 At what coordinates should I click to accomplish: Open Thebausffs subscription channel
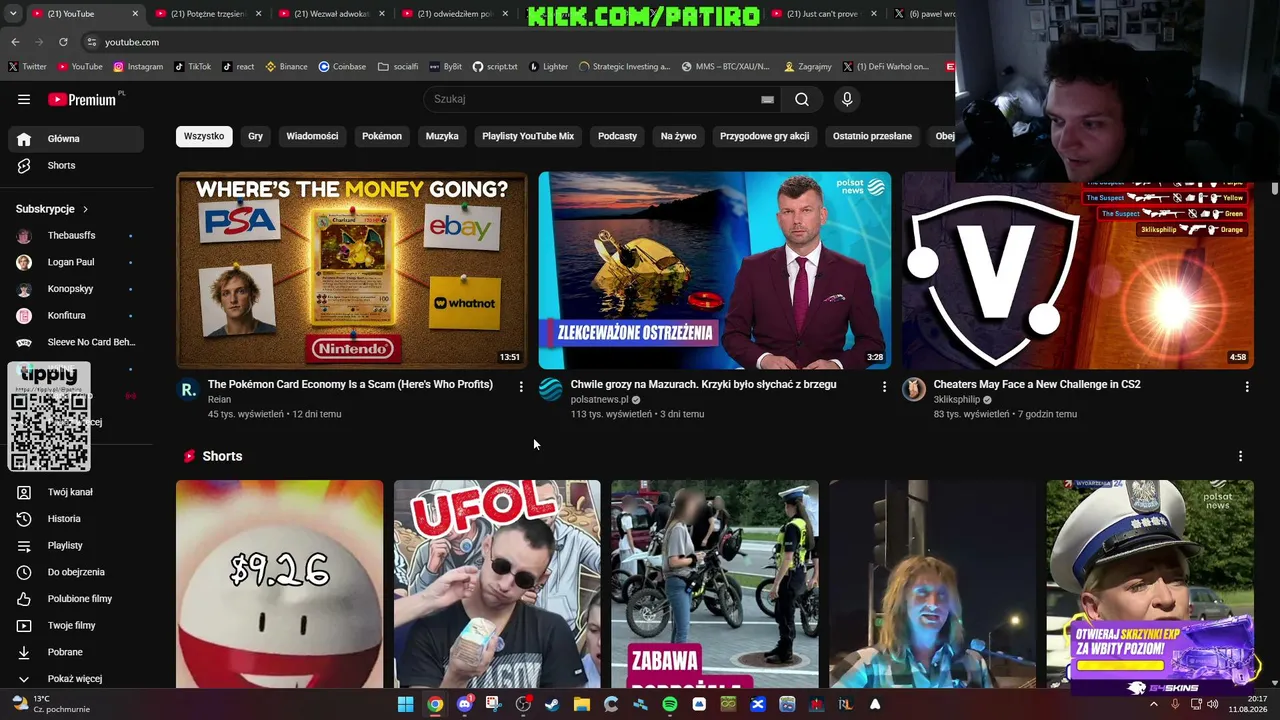(x=76, y=236)
